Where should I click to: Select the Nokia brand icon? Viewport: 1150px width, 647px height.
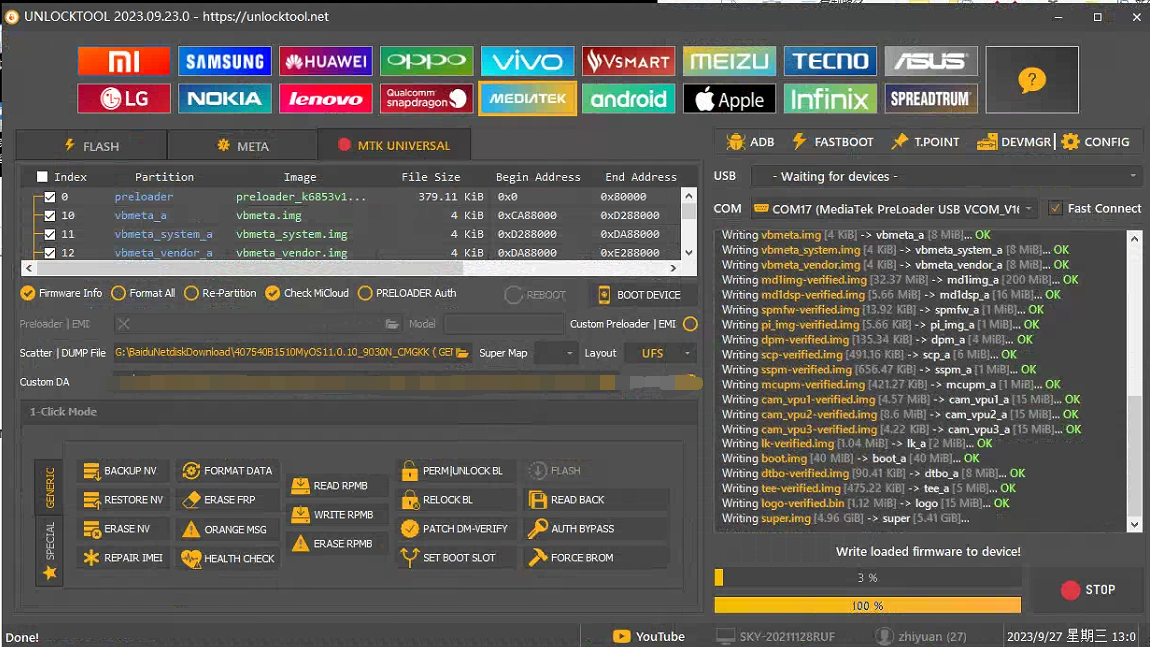[x=224, y=98]
